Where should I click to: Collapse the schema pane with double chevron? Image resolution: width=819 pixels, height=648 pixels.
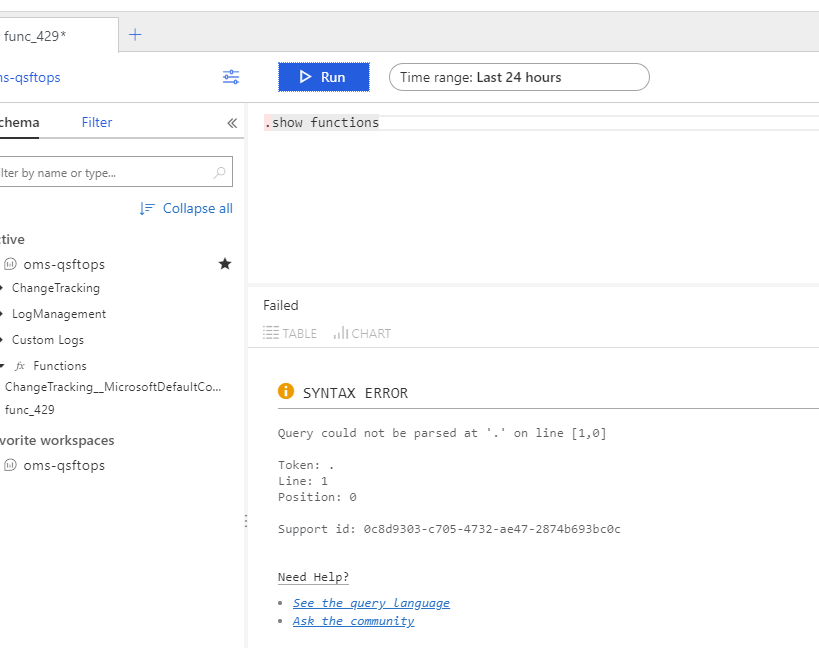click(x=232, y=123)
